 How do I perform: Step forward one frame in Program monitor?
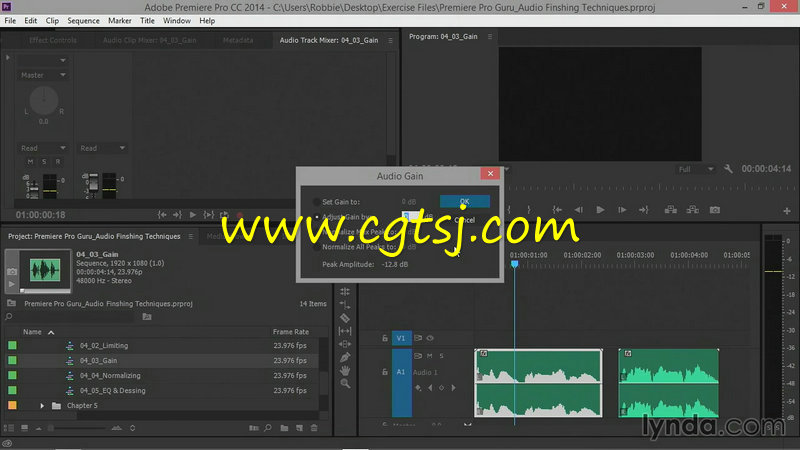(622, 210)
